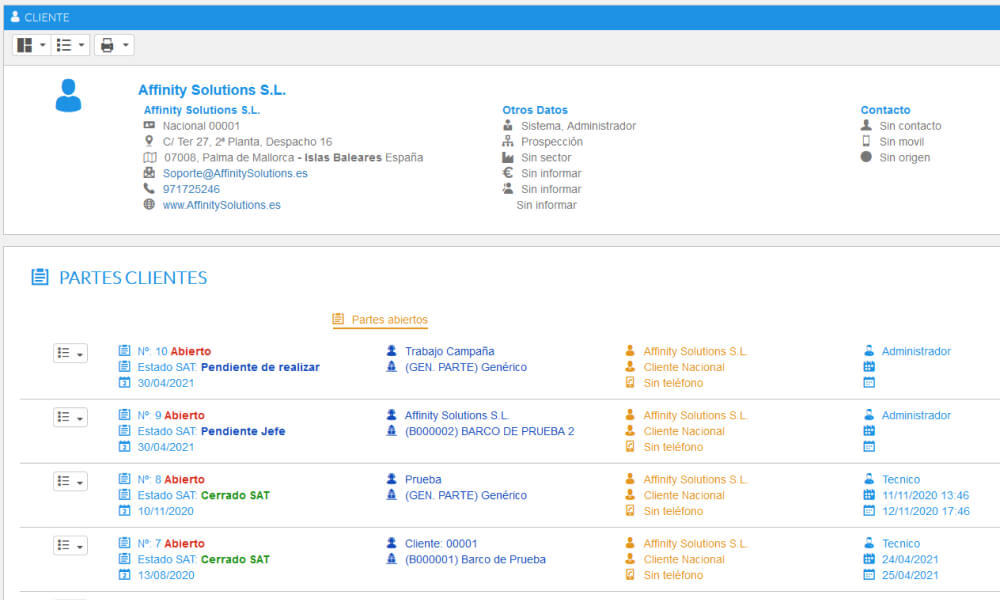Viewport: 1000px width, 600px height.
Task: Open the Affinity Solutions S.L. client title link
Action: (212, 90)
